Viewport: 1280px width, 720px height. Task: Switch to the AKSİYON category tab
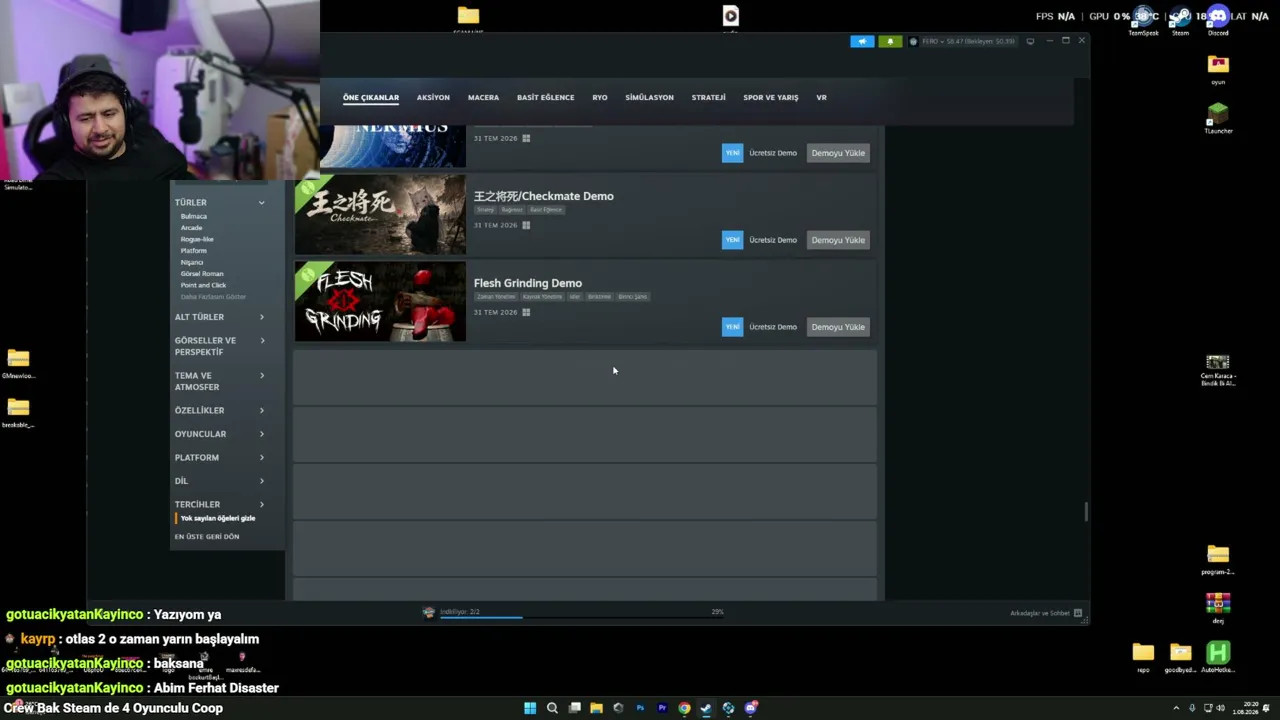tap(433, 98)
